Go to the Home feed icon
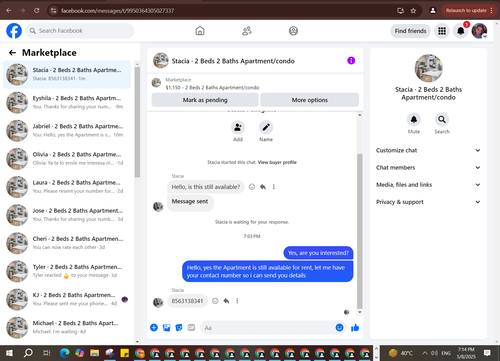 tap(200, 31)
